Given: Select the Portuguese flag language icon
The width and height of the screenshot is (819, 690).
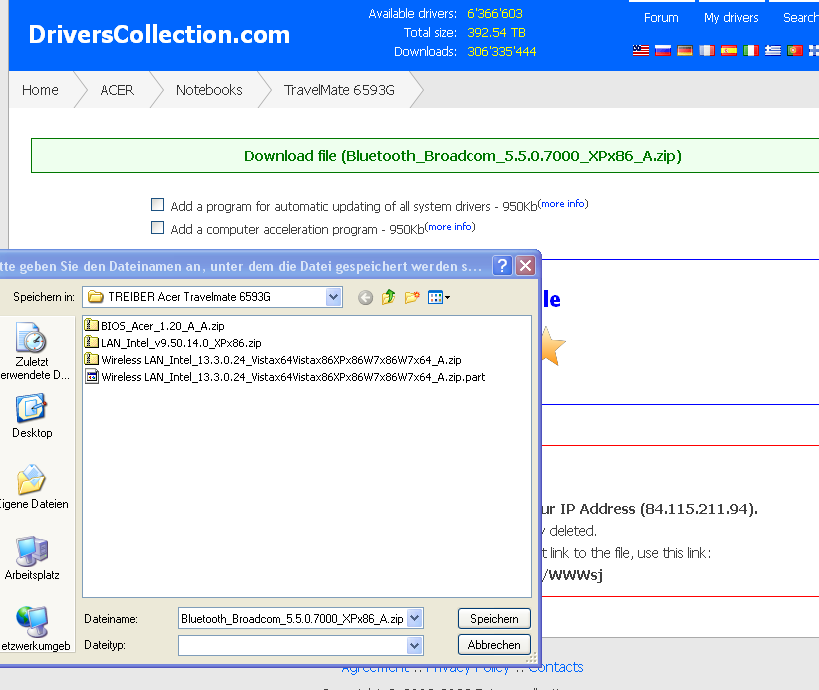Looking at the screenshot, I should (x=794, y=51).
